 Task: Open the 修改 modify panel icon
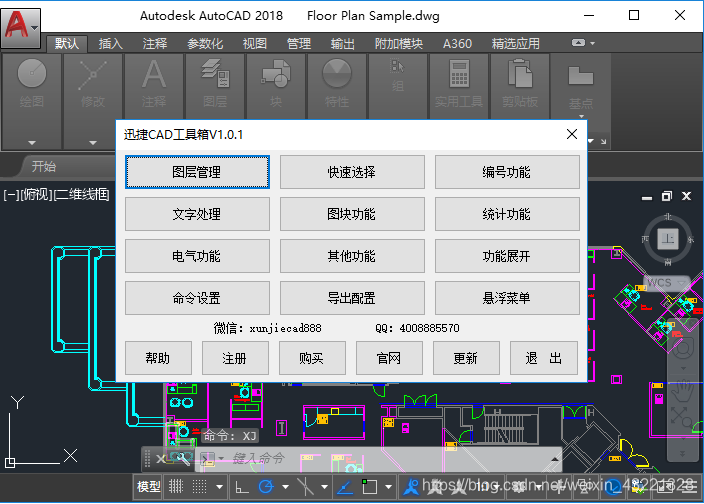(92, 75)
